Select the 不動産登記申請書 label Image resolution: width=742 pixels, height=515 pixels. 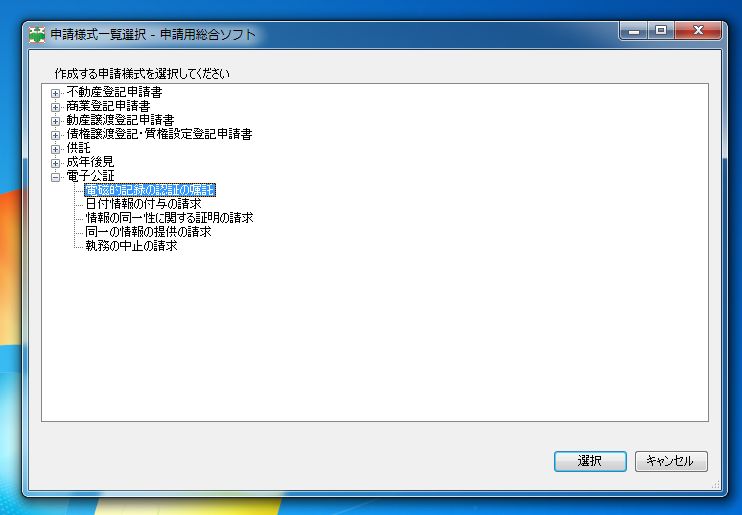pyautogui.click(x=115, y=92)
